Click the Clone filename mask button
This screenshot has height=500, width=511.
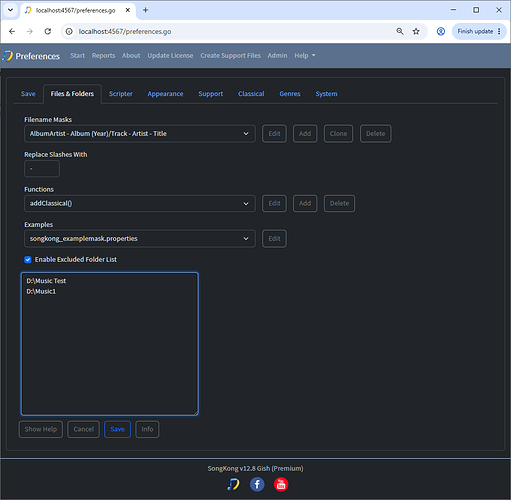[338, 134]
